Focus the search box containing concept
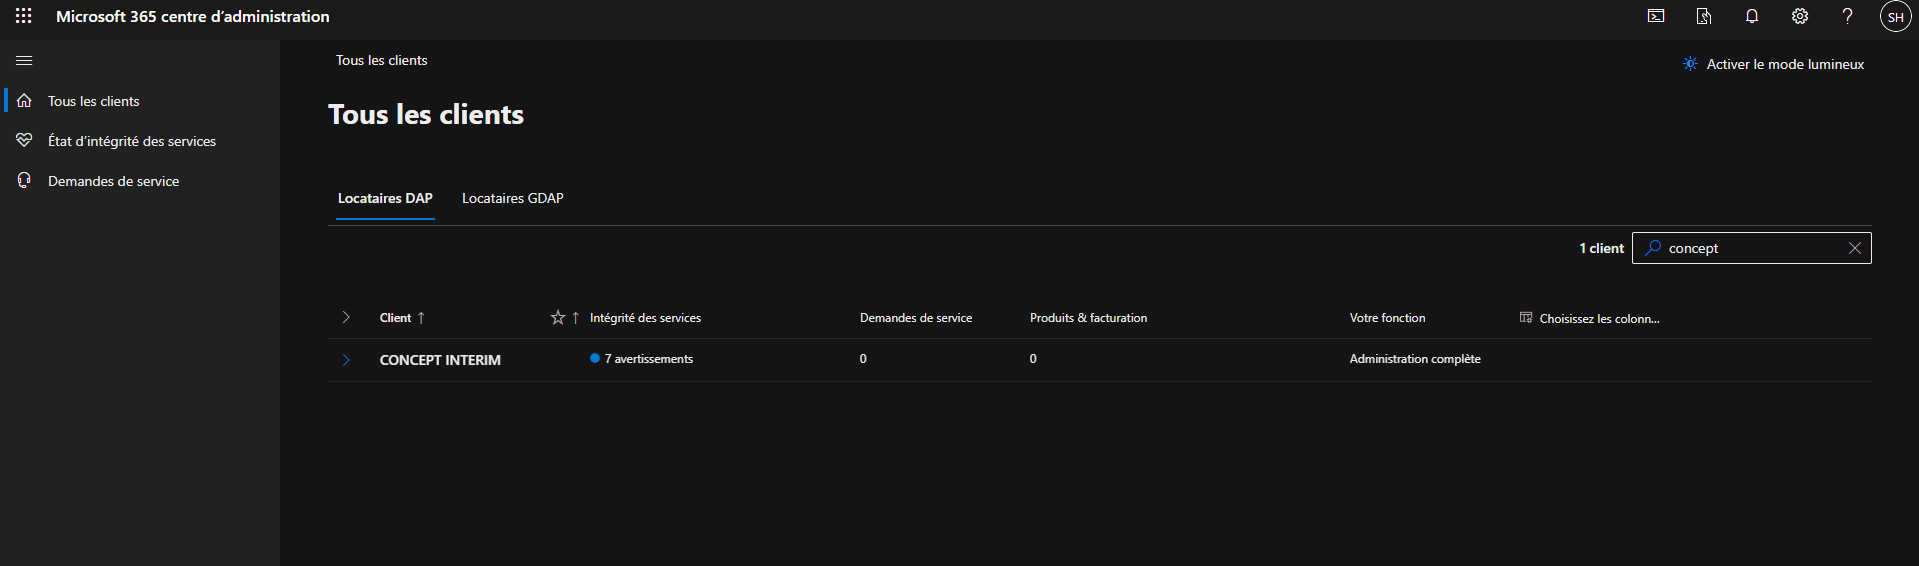Image resolution: width=1919 pixels, height=566 pixels. [1751, 248]
